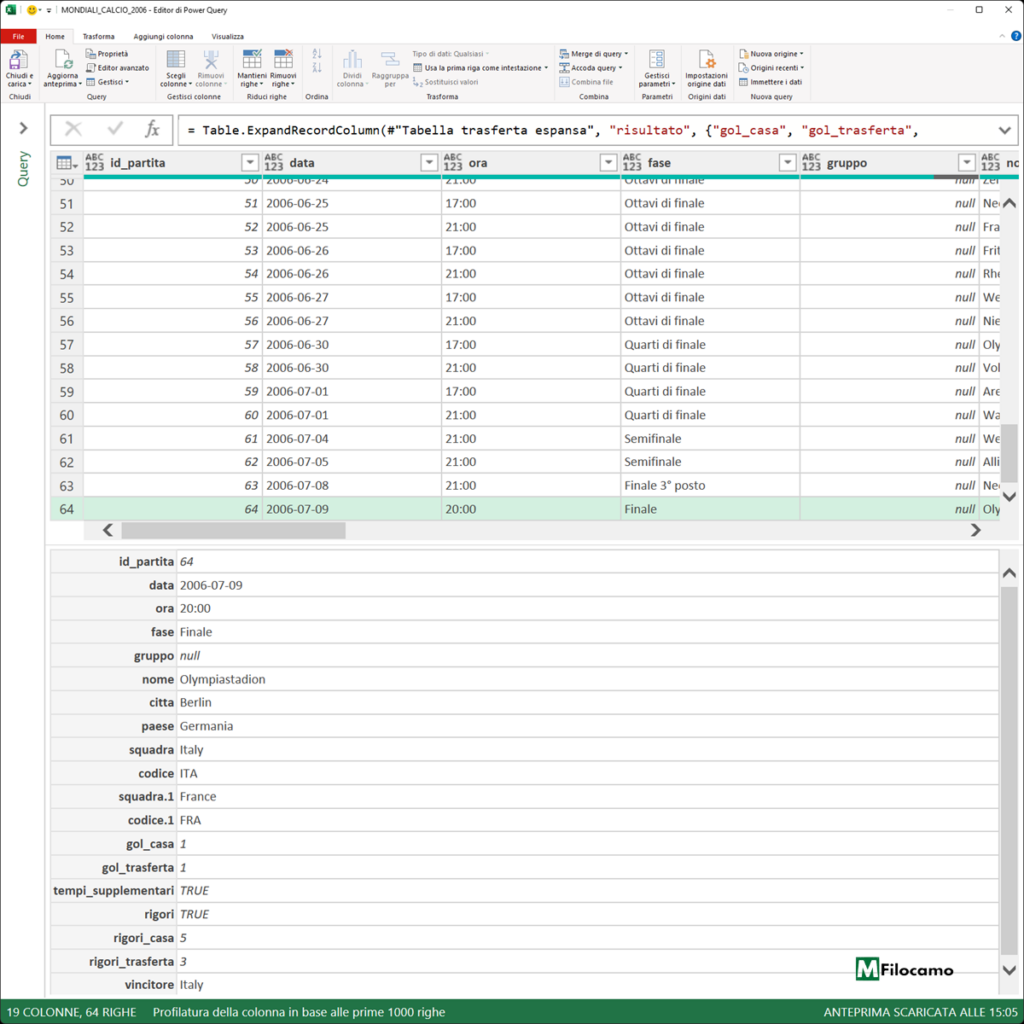Cancel formula edit with X icon
The image size is (1024, 1024).
pos(73,129)
